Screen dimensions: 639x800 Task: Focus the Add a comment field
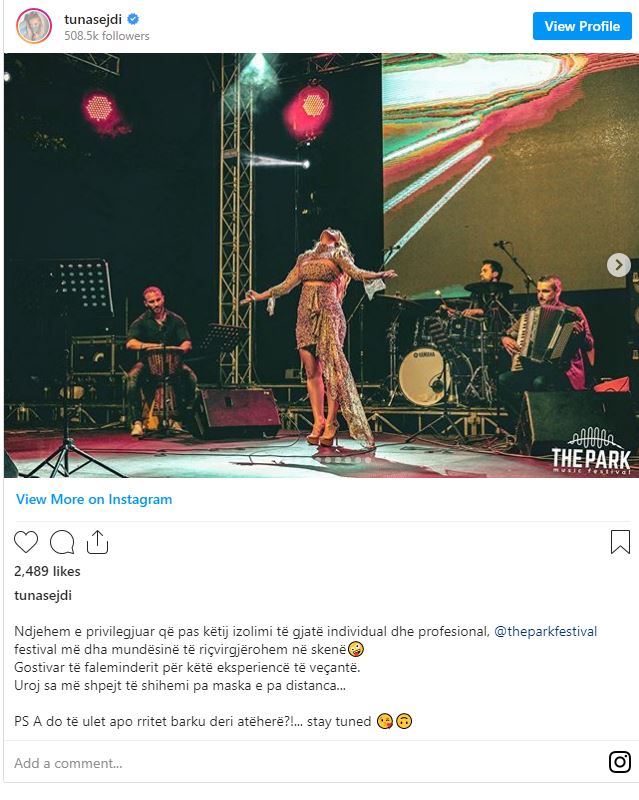[x=306, y=763]
